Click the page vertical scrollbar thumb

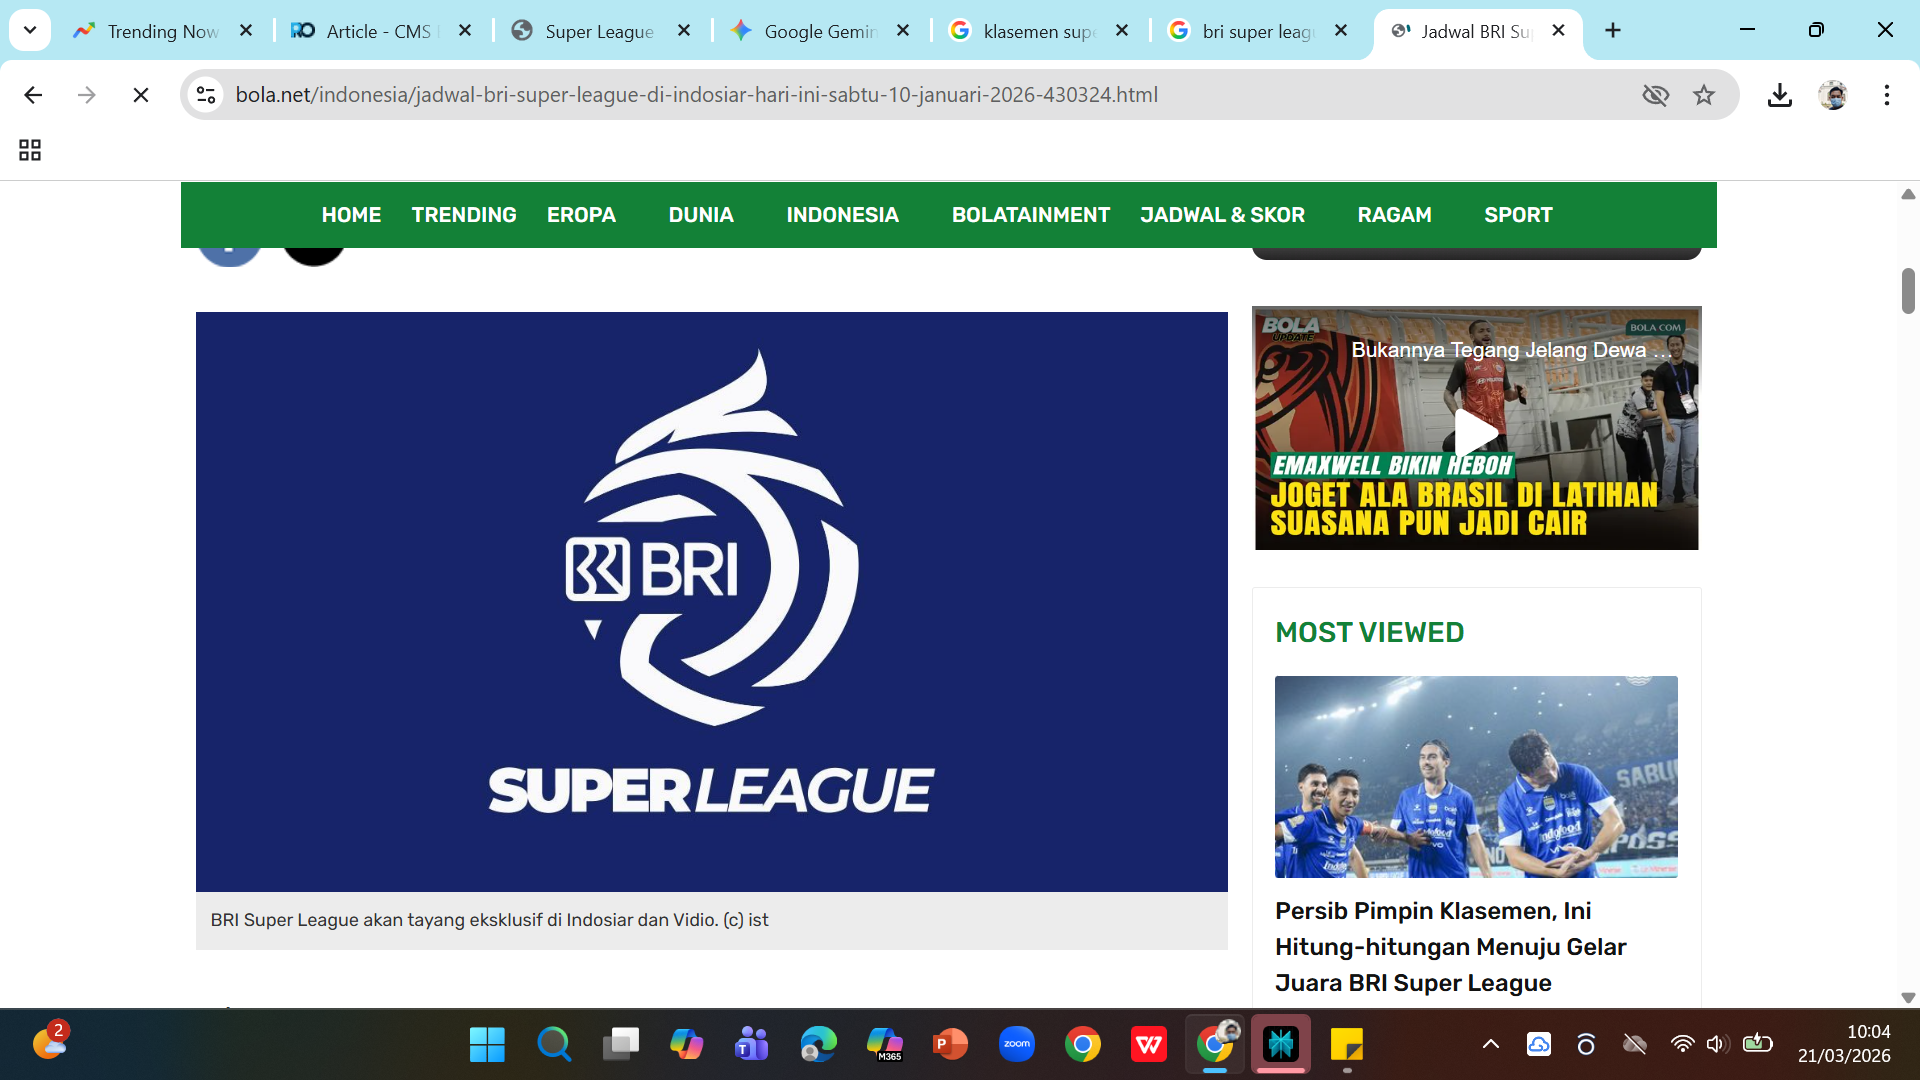pos(1908,291)
